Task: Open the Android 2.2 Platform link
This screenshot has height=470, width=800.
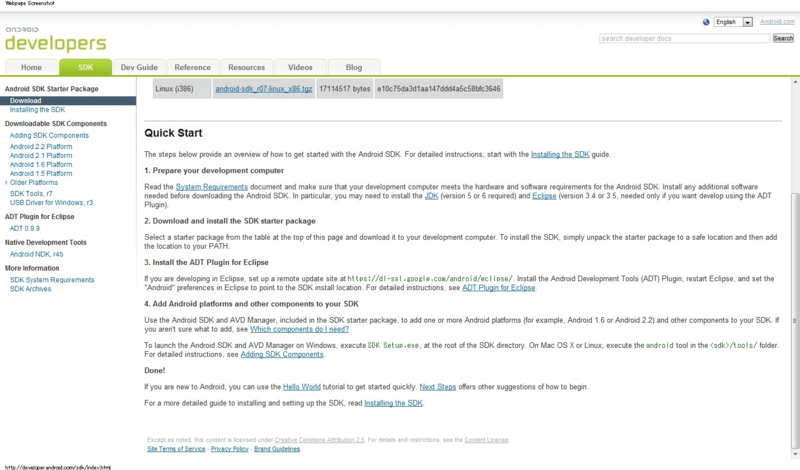Action: [x=41, y=146]
